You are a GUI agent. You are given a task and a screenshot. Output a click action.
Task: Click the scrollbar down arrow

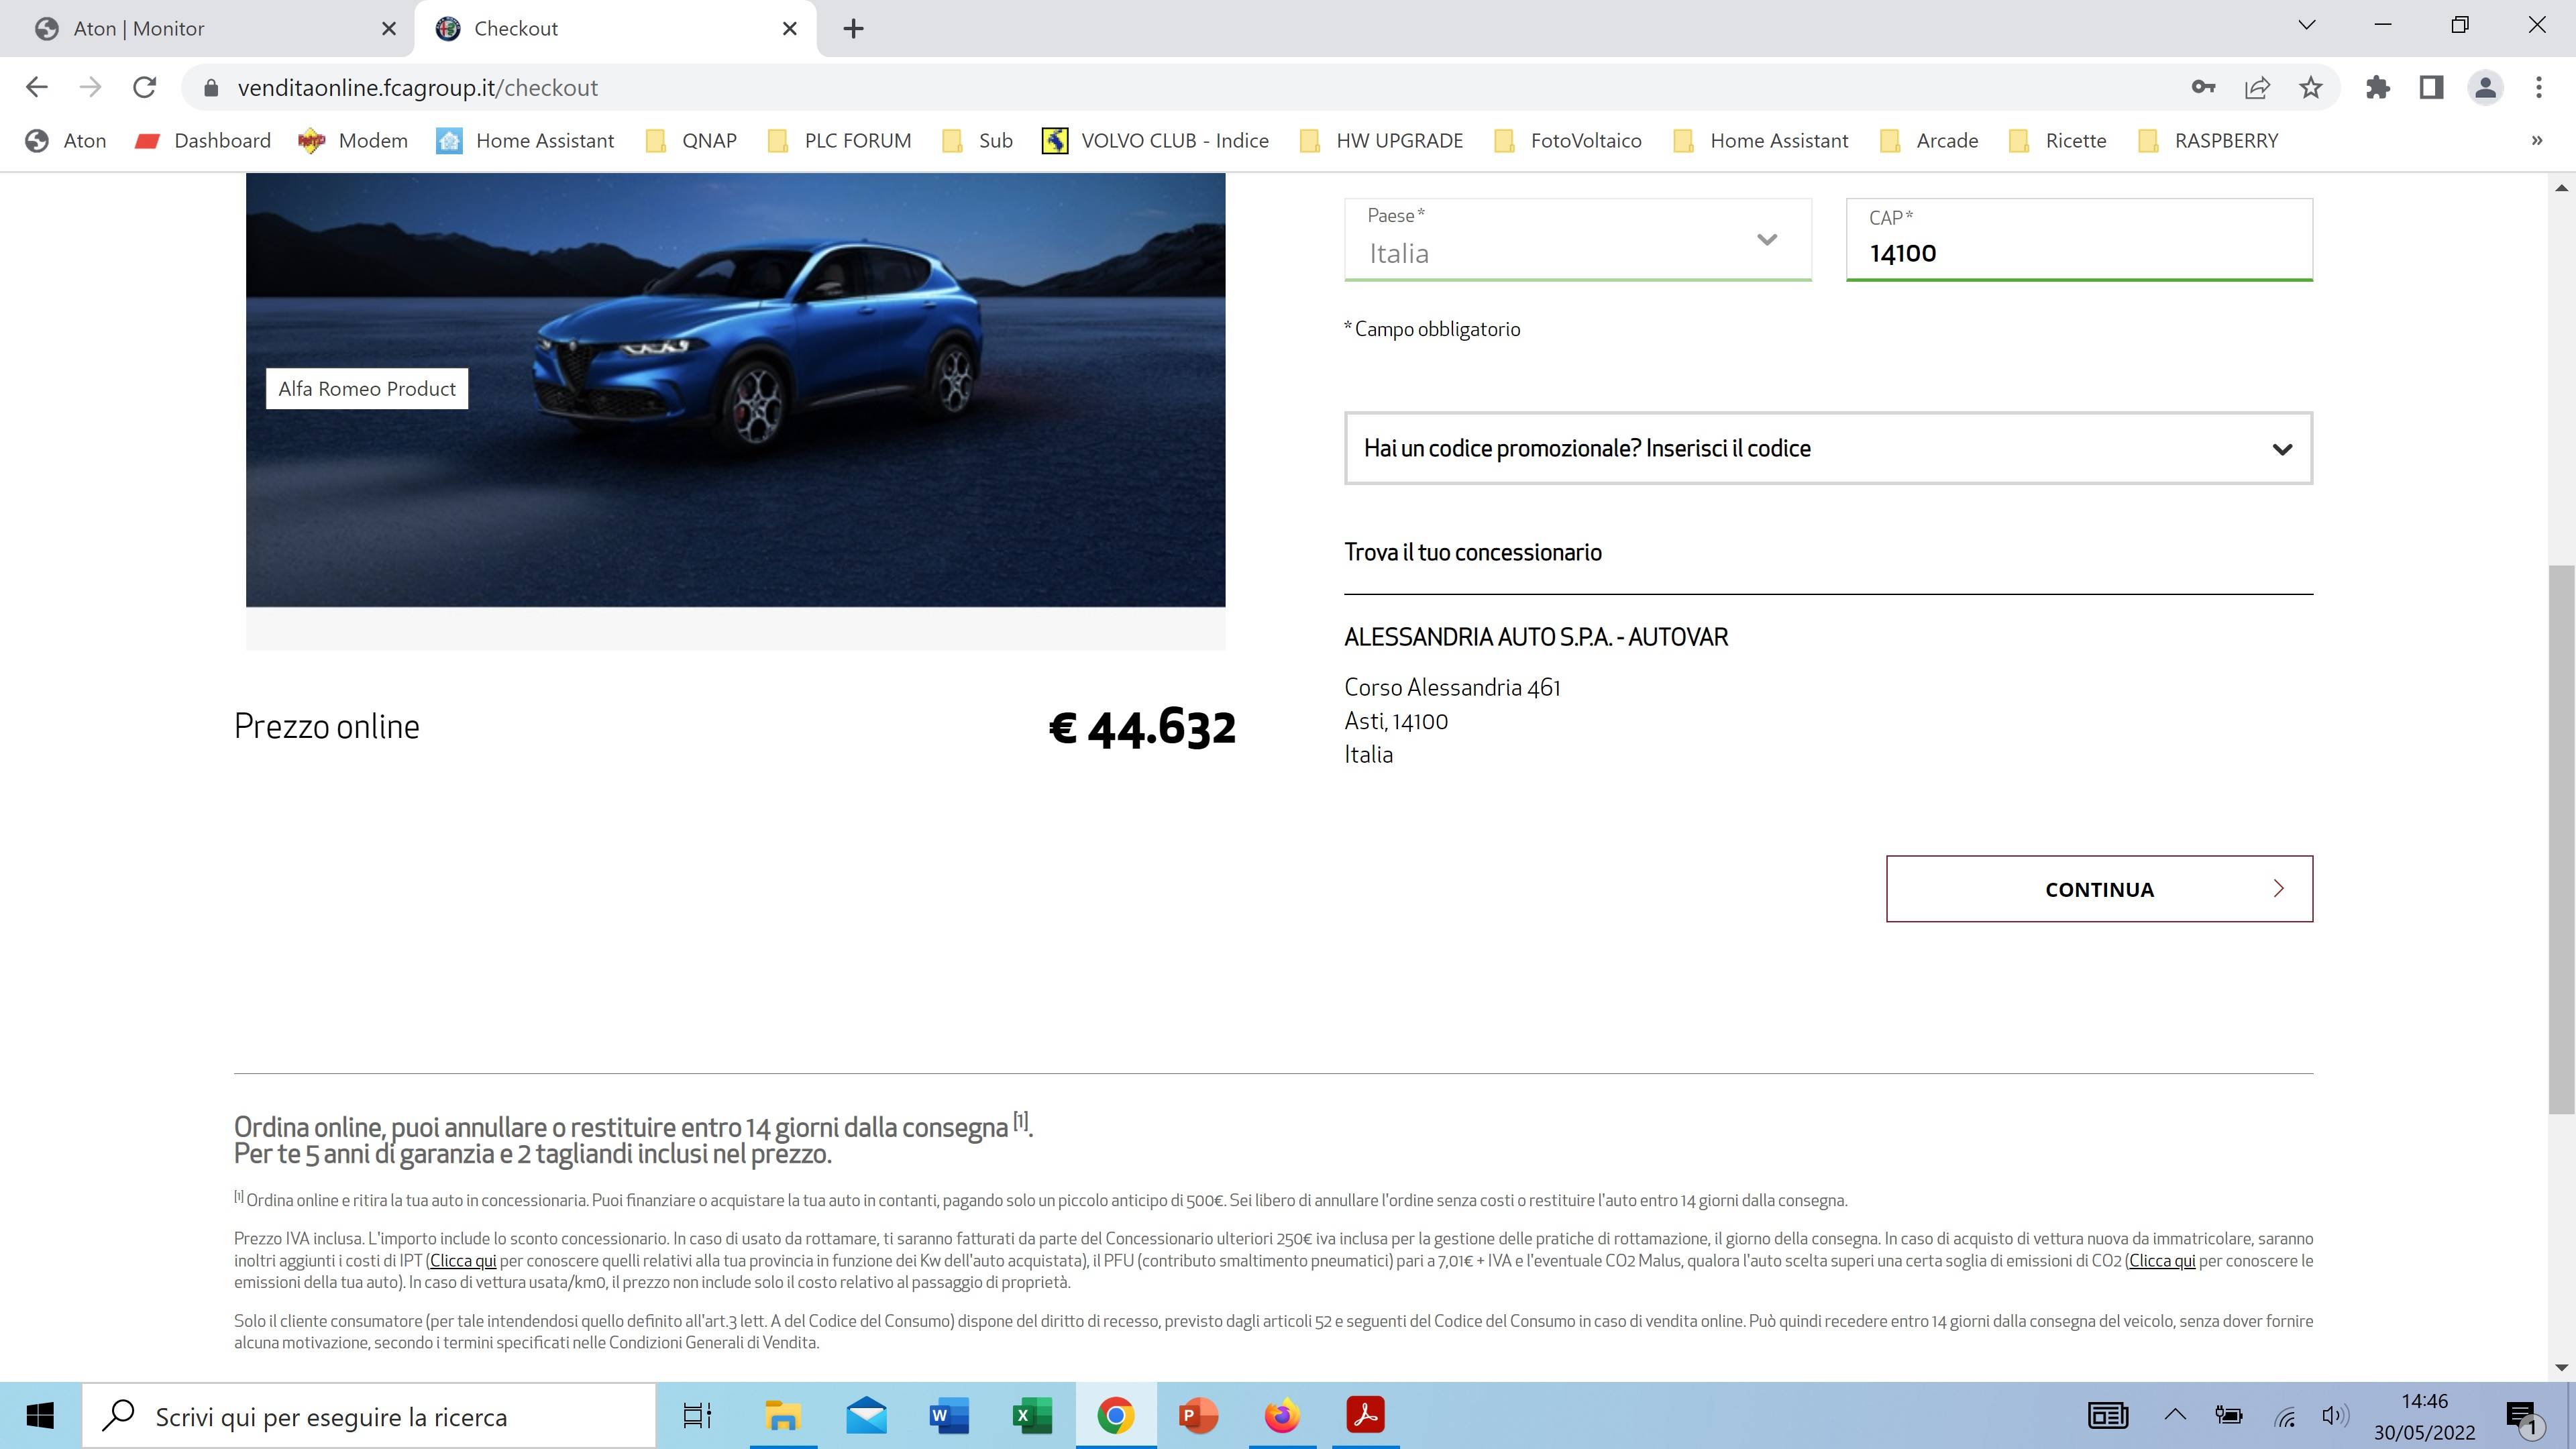pyautogui.click(x=2561, y=1367)
